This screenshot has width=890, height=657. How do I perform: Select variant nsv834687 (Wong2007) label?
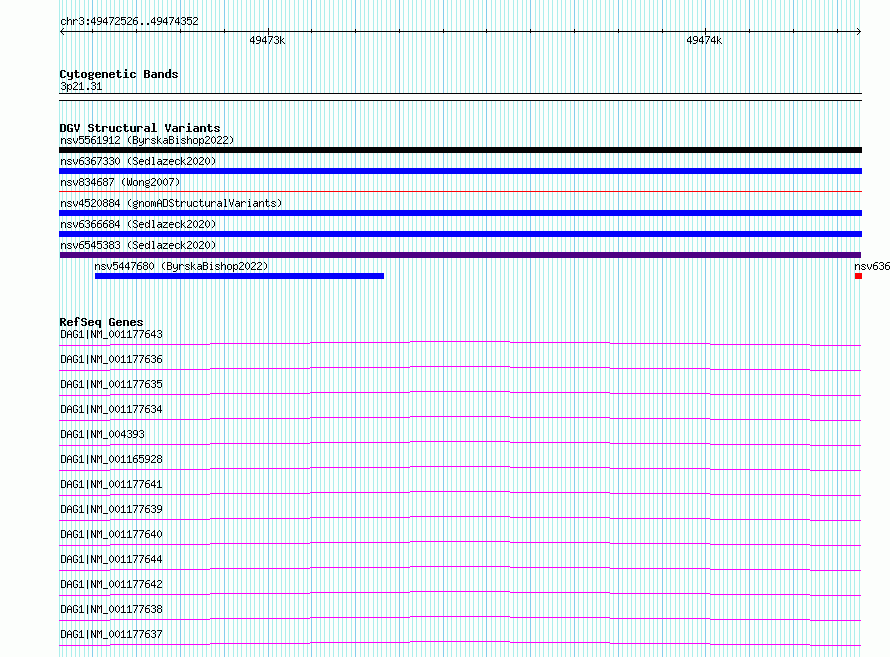pyautogui.click(x=120, y=182)
